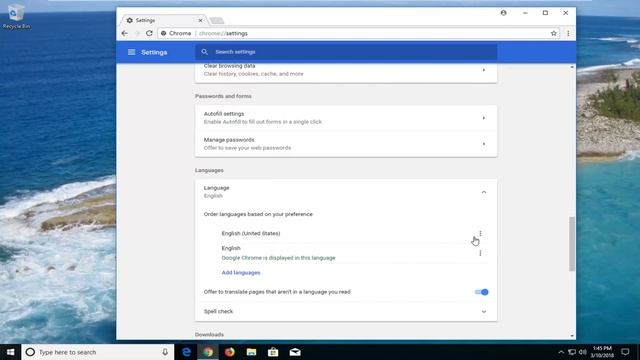Open the network icon in system tray

[572, 352]
